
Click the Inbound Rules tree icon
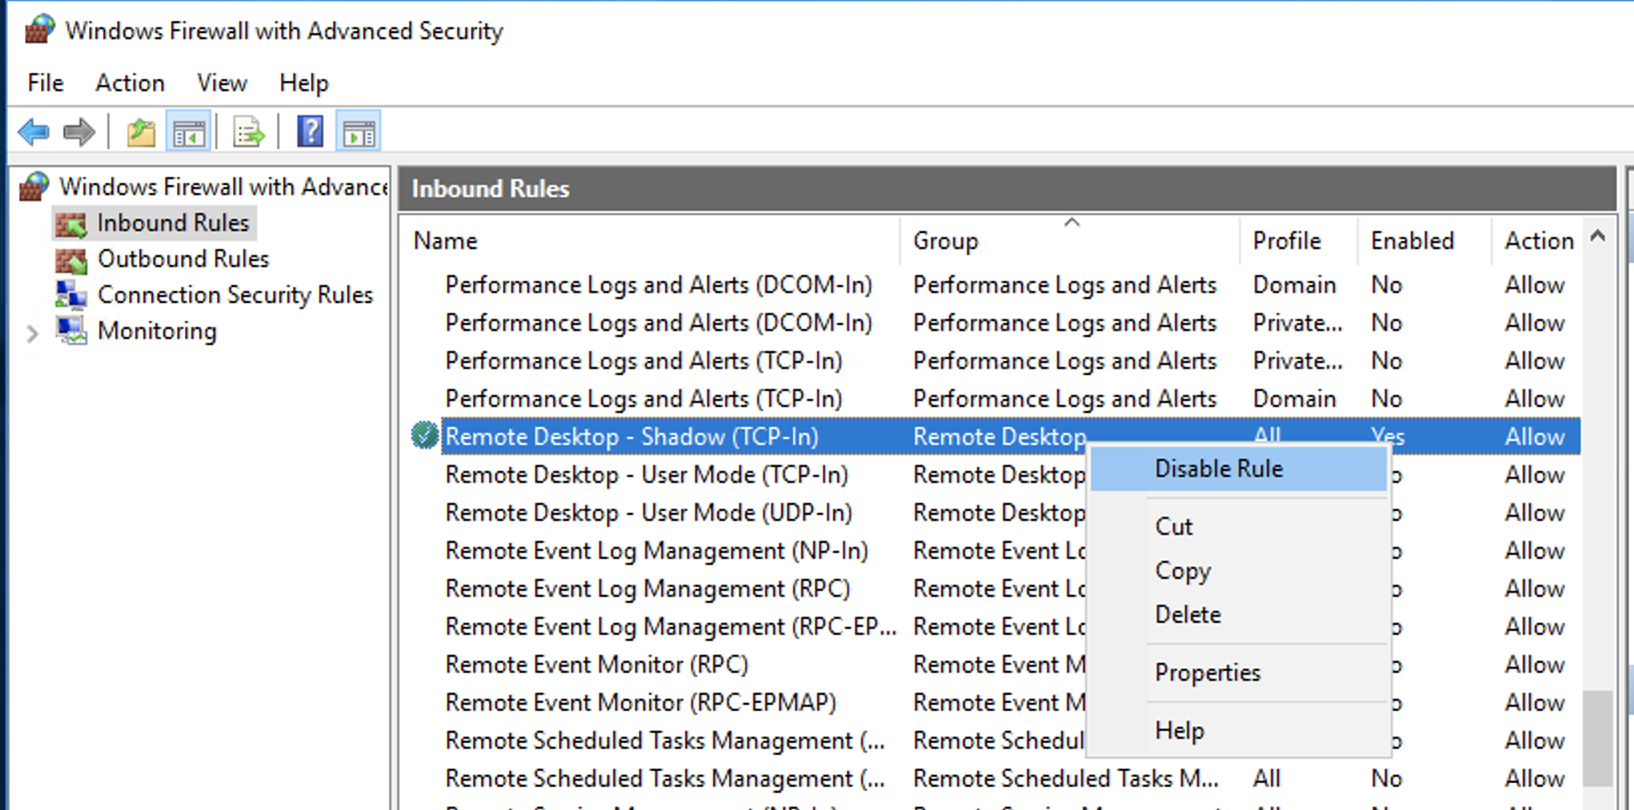click(x=71, y=224)
